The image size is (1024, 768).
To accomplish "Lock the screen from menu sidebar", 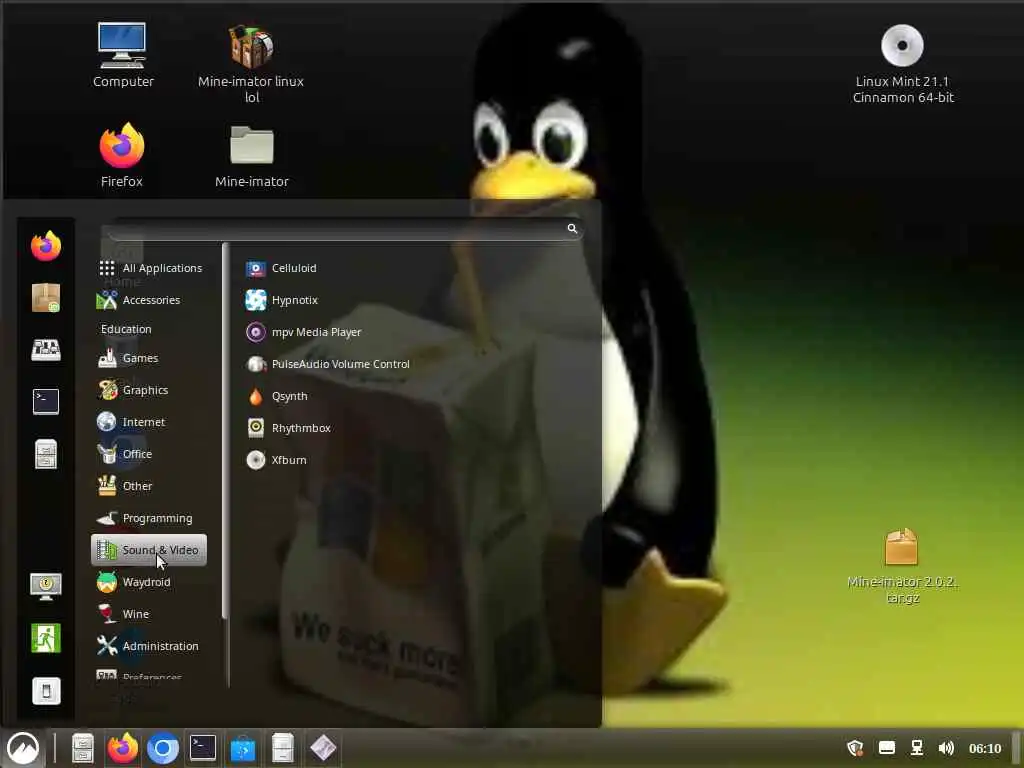I will pos(46,586).
